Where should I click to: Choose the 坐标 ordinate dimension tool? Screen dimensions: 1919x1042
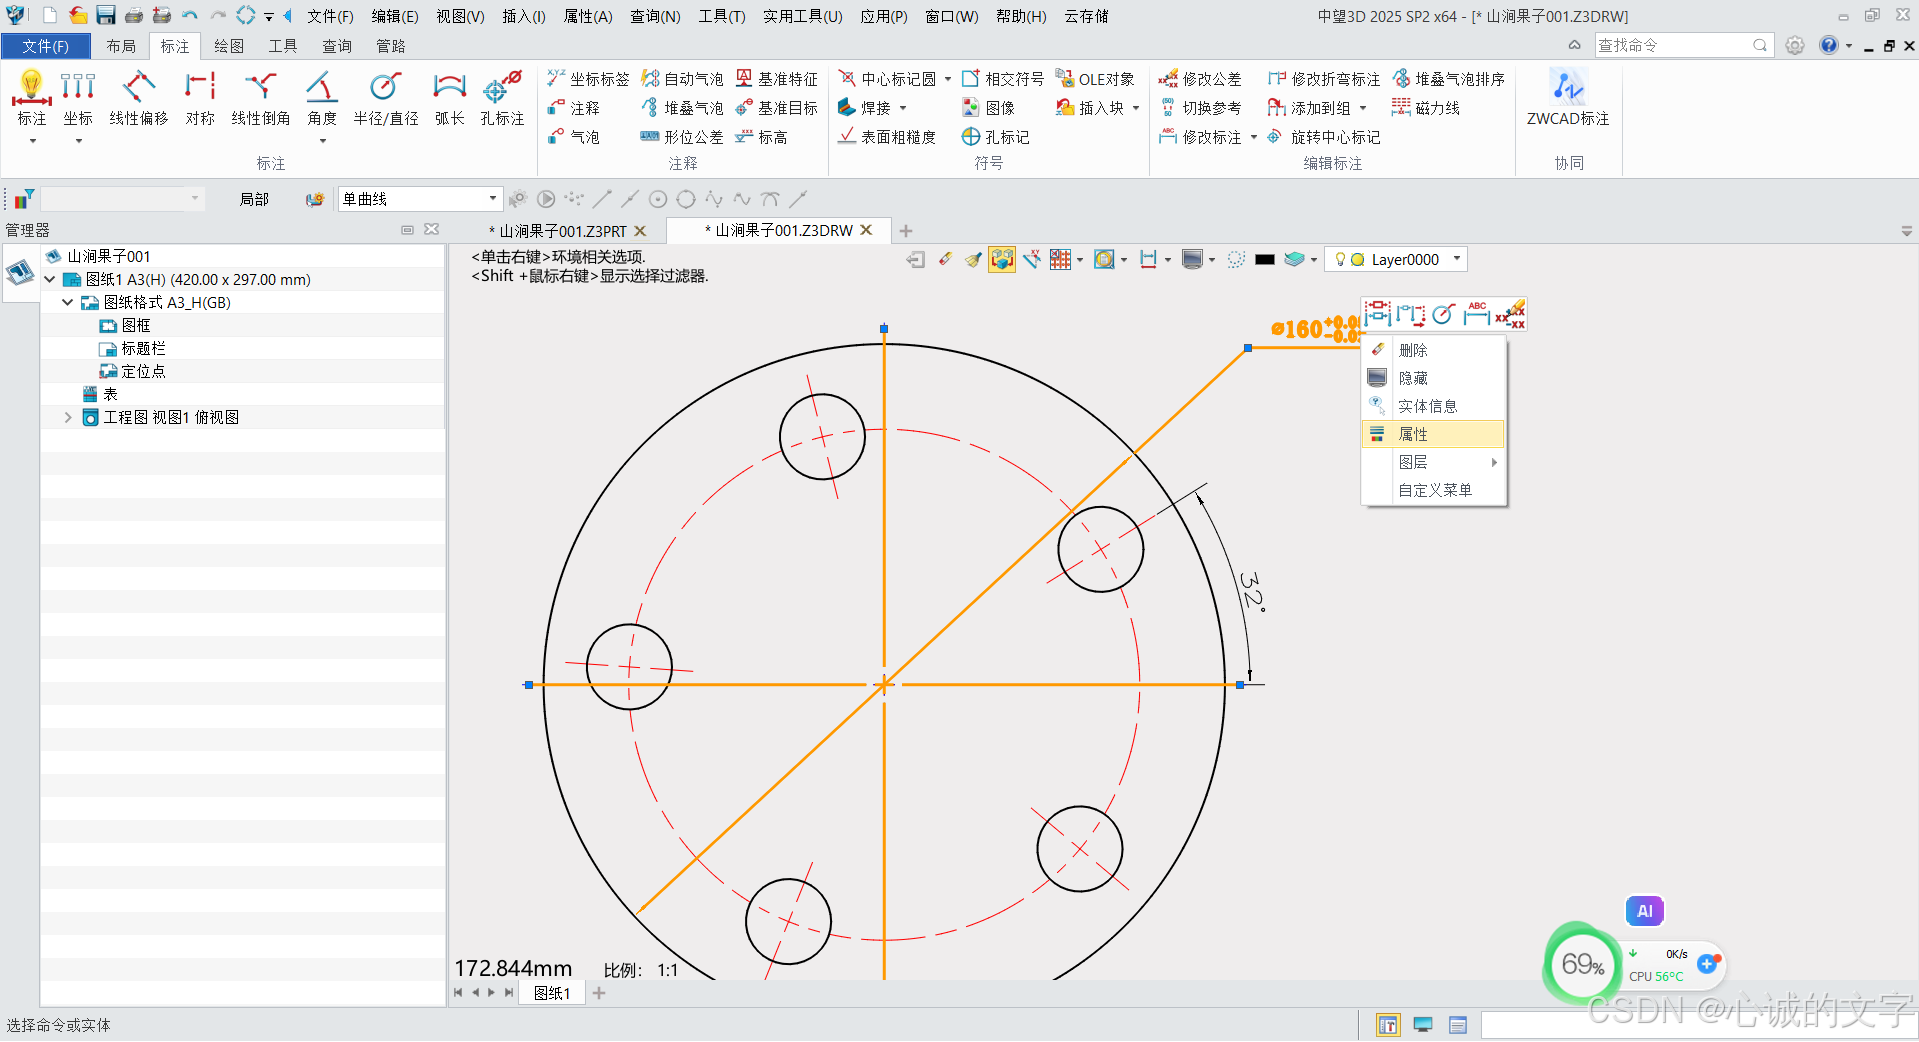(78, 98)
